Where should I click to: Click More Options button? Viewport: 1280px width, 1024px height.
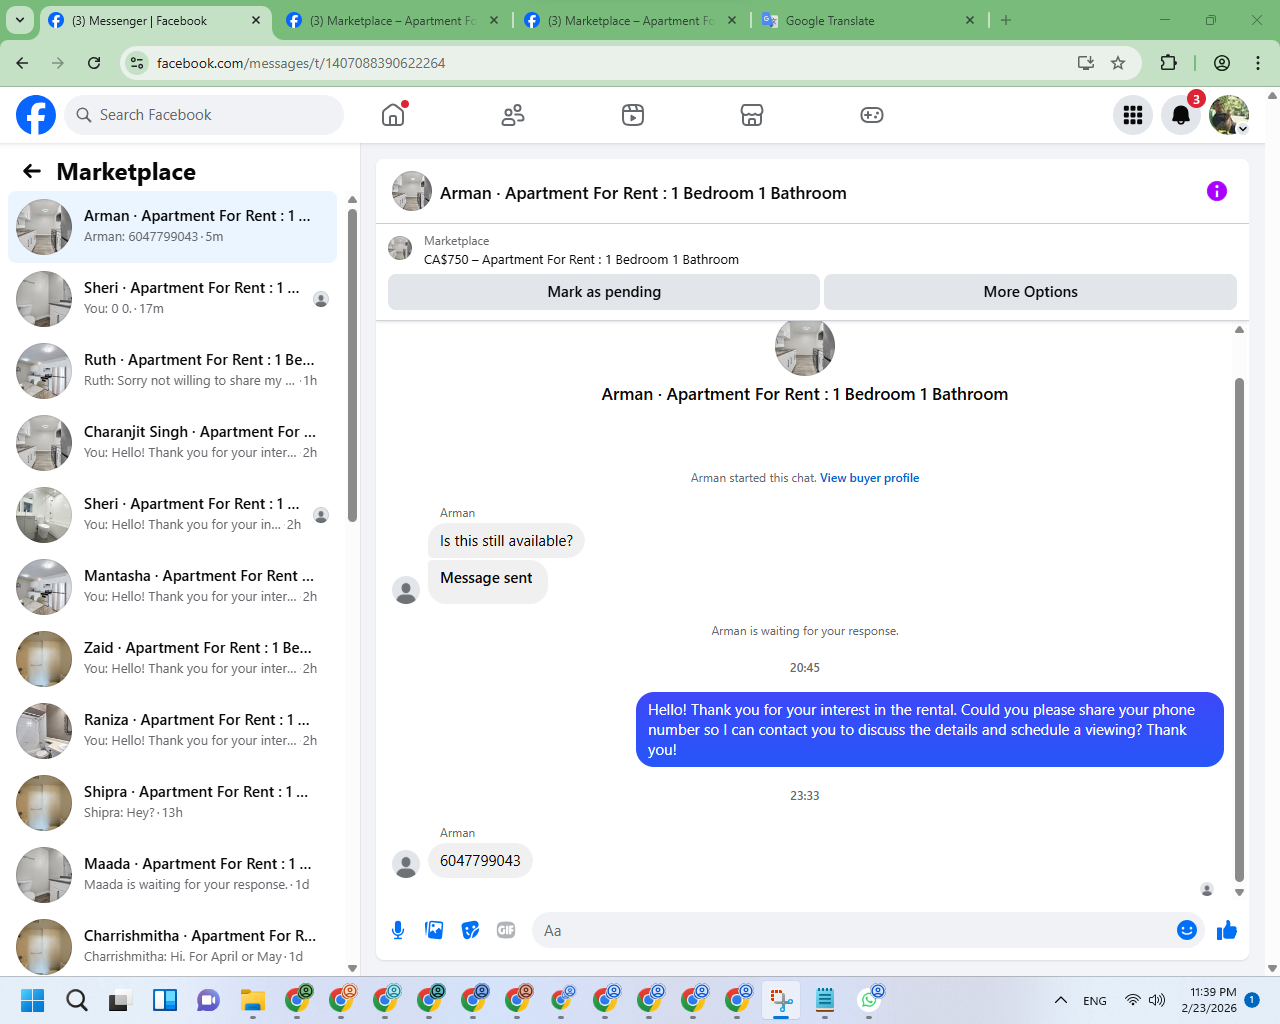pyautogui.click(x=1030, y=292)
